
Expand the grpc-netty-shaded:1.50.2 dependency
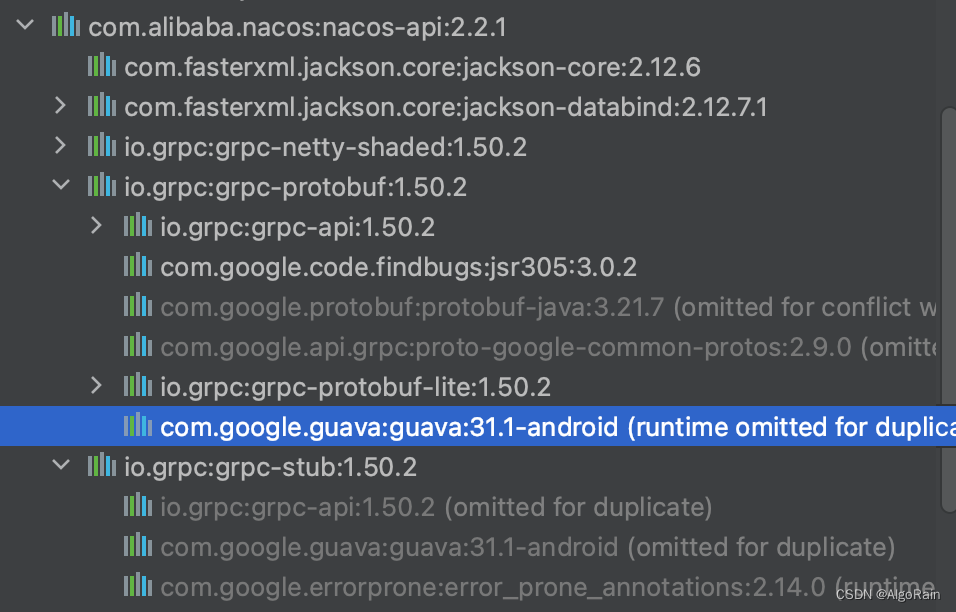click(59, 146)
